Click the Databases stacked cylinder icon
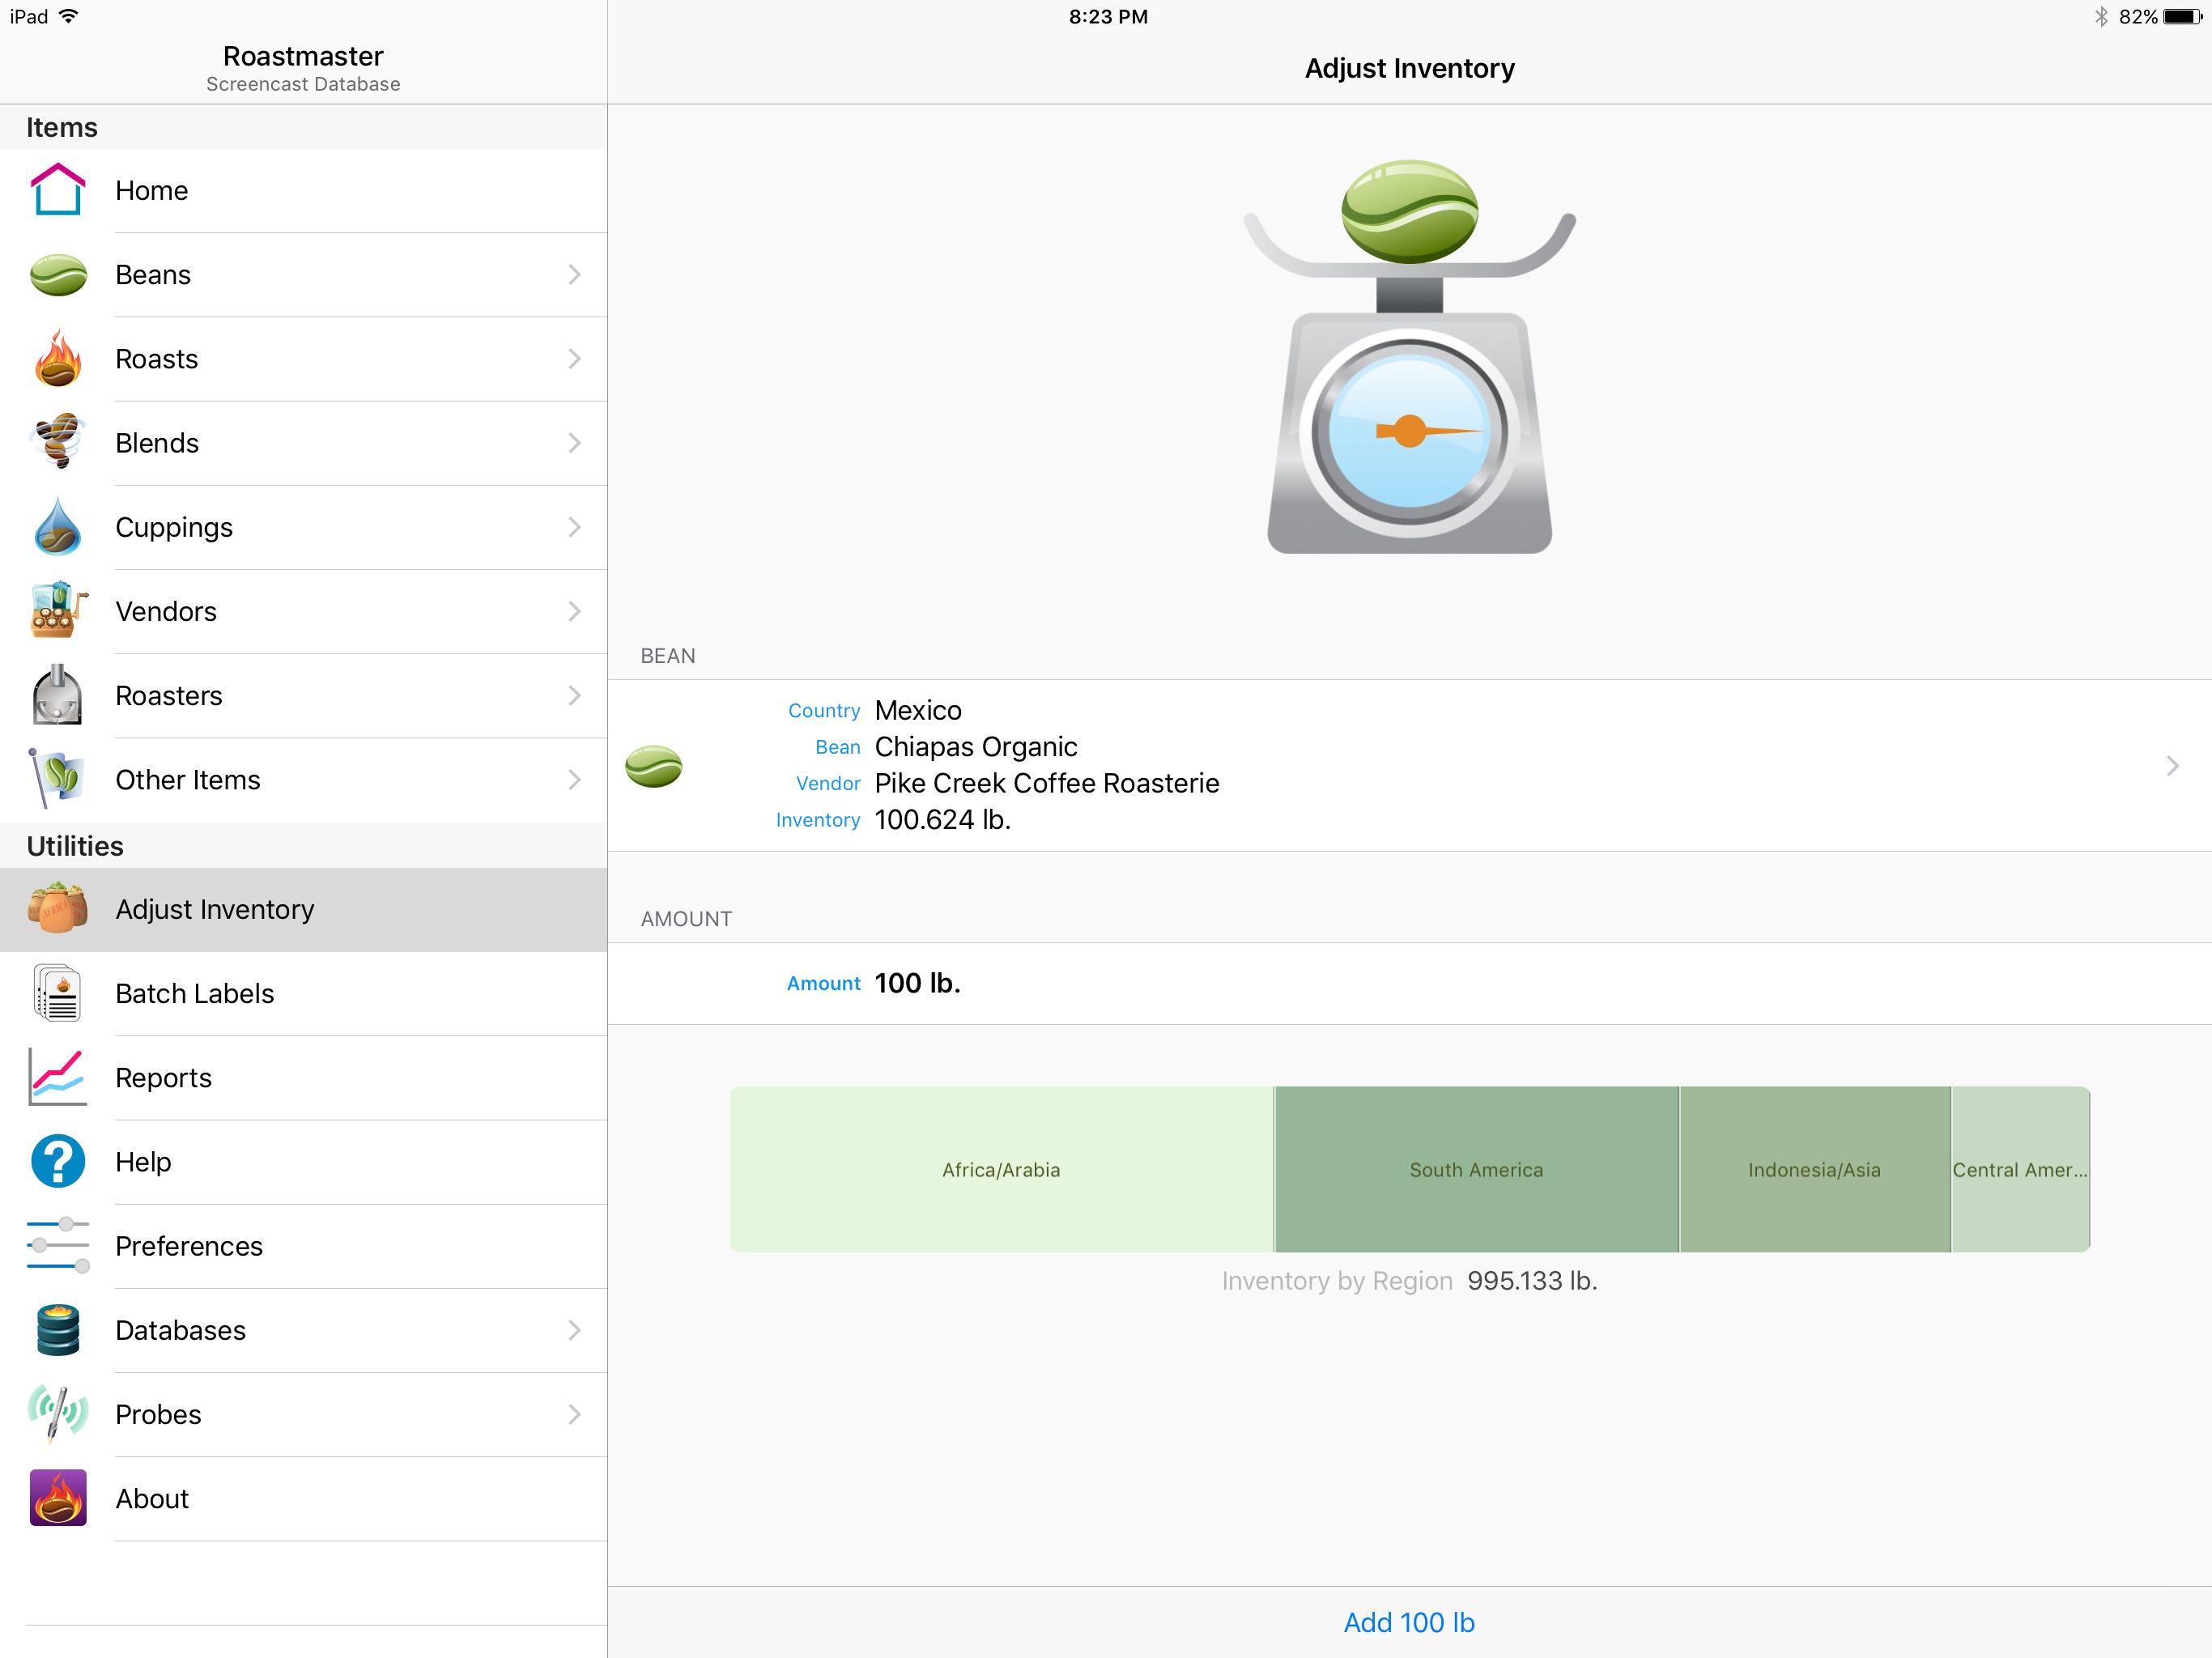This screenshot has height=1658, width=2212. click(58, 1330)
